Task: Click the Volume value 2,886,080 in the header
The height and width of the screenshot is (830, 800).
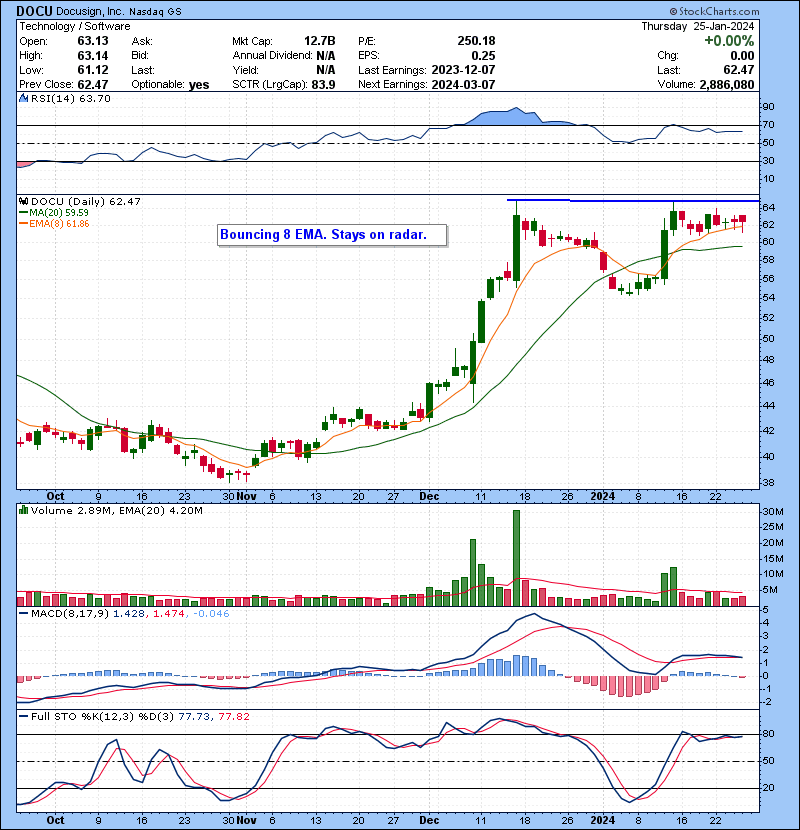Action: [726, 85]
